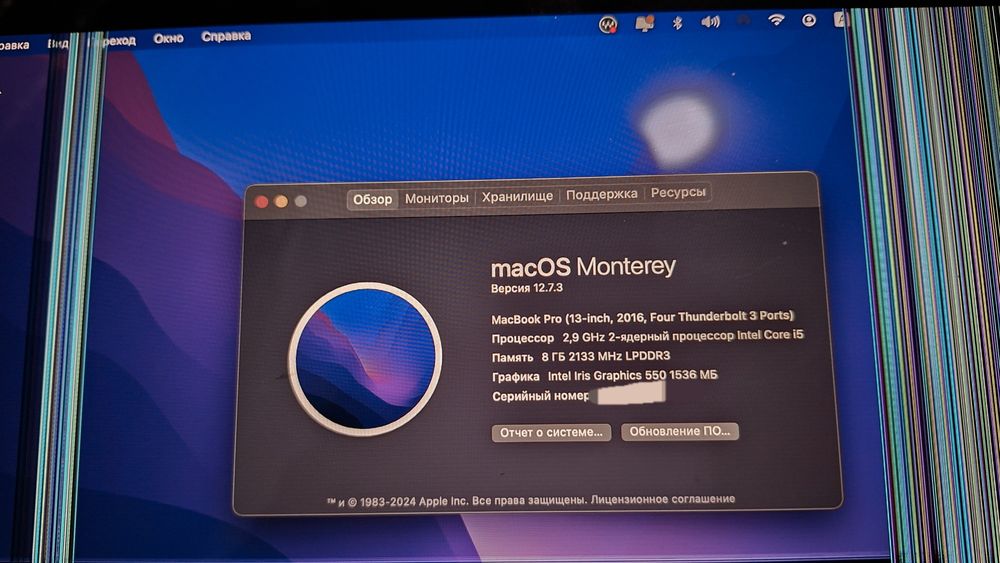Open the Bluetooth menu bar icon
This screenshot has height=563, width=1000.
[677, 23]
